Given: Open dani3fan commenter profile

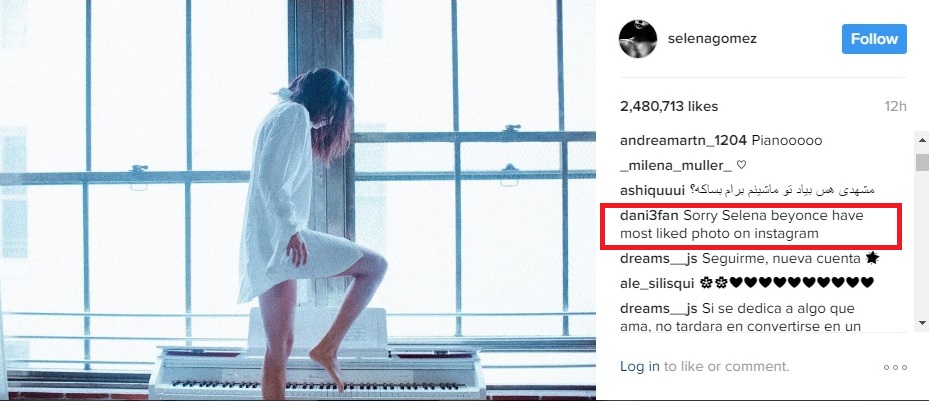Looking at the screenshot, I should coord(649,216).
